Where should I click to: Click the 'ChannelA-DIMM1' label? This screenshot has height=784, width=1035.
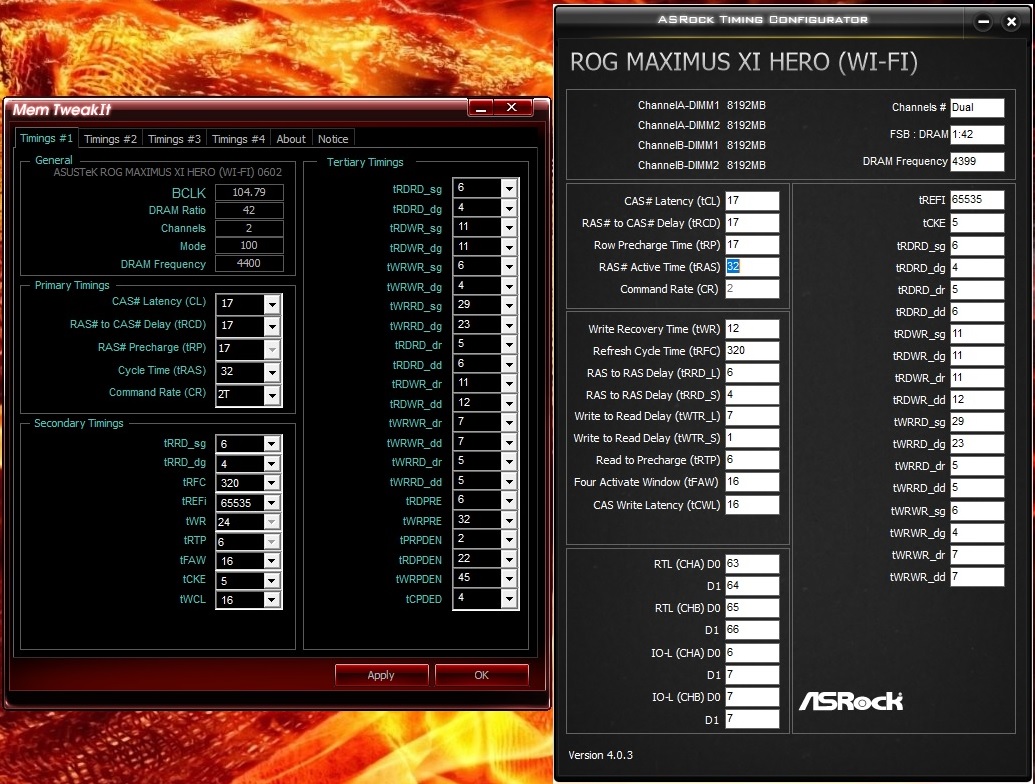679,105
